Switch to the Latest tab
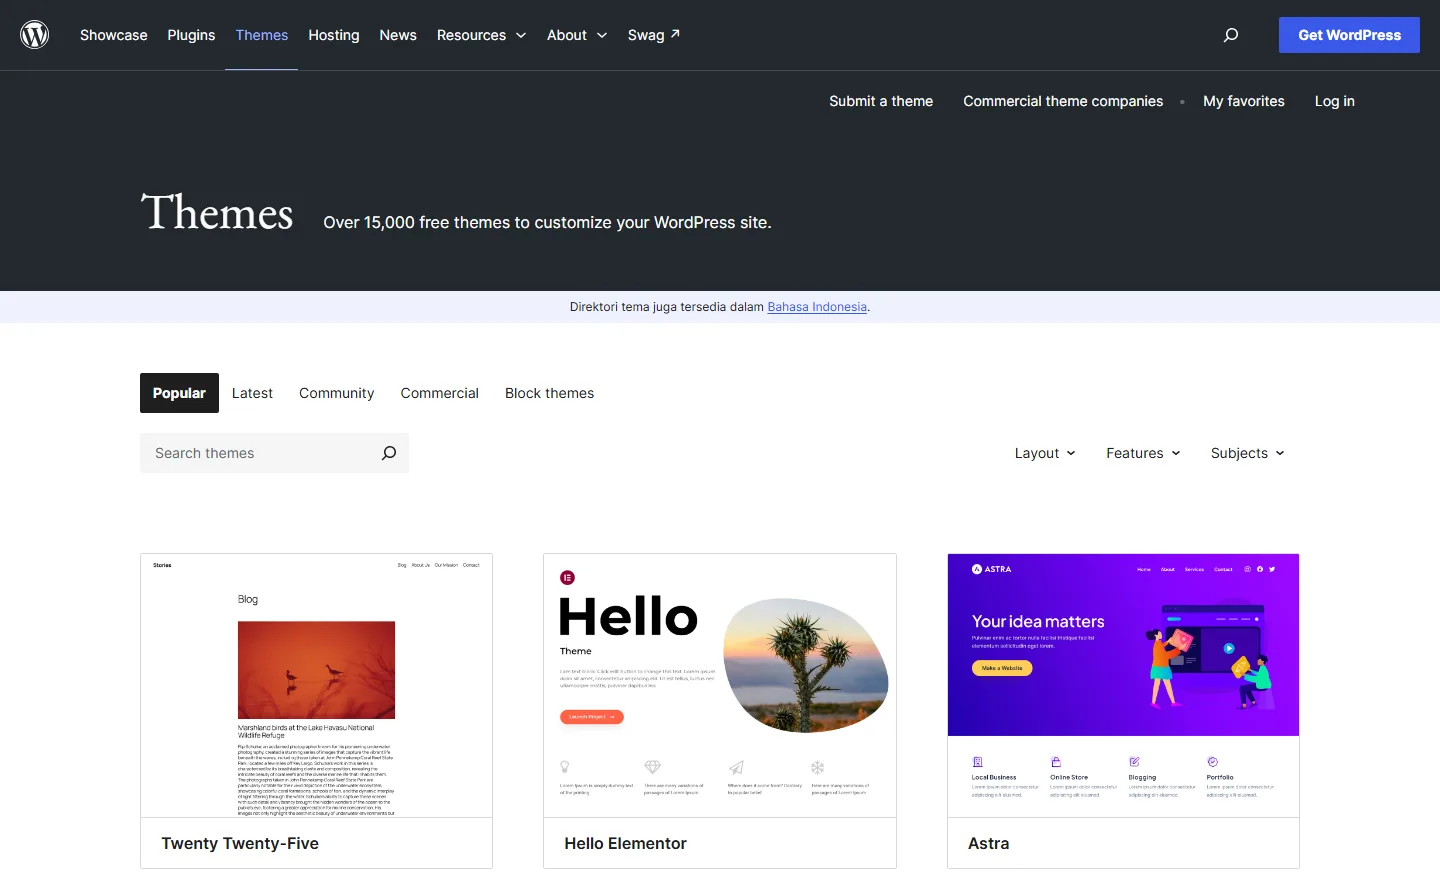This screenshot has width=1440, height=880. (252, 393)
